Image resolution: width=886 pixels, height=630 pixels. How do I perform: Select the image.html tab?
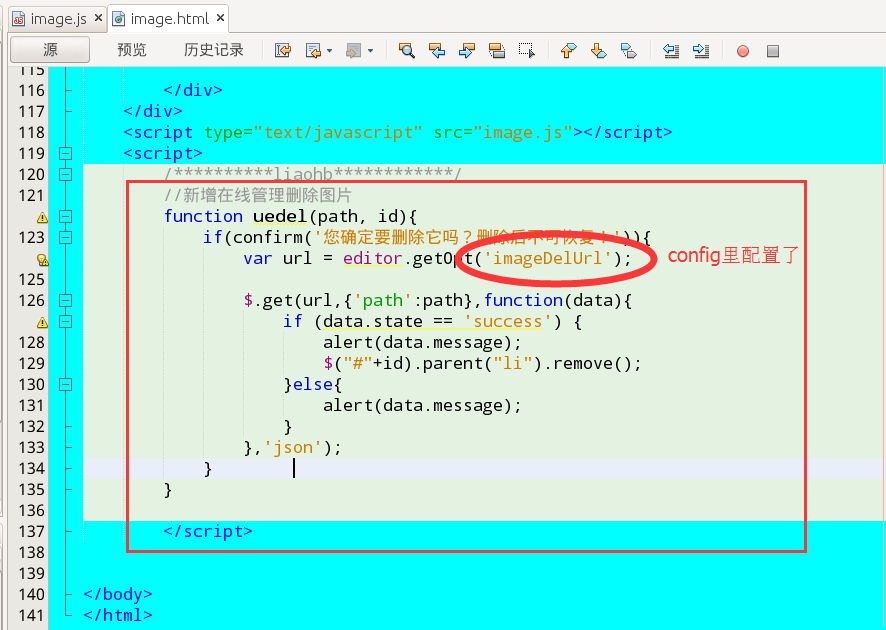click(x=170, y=19)
